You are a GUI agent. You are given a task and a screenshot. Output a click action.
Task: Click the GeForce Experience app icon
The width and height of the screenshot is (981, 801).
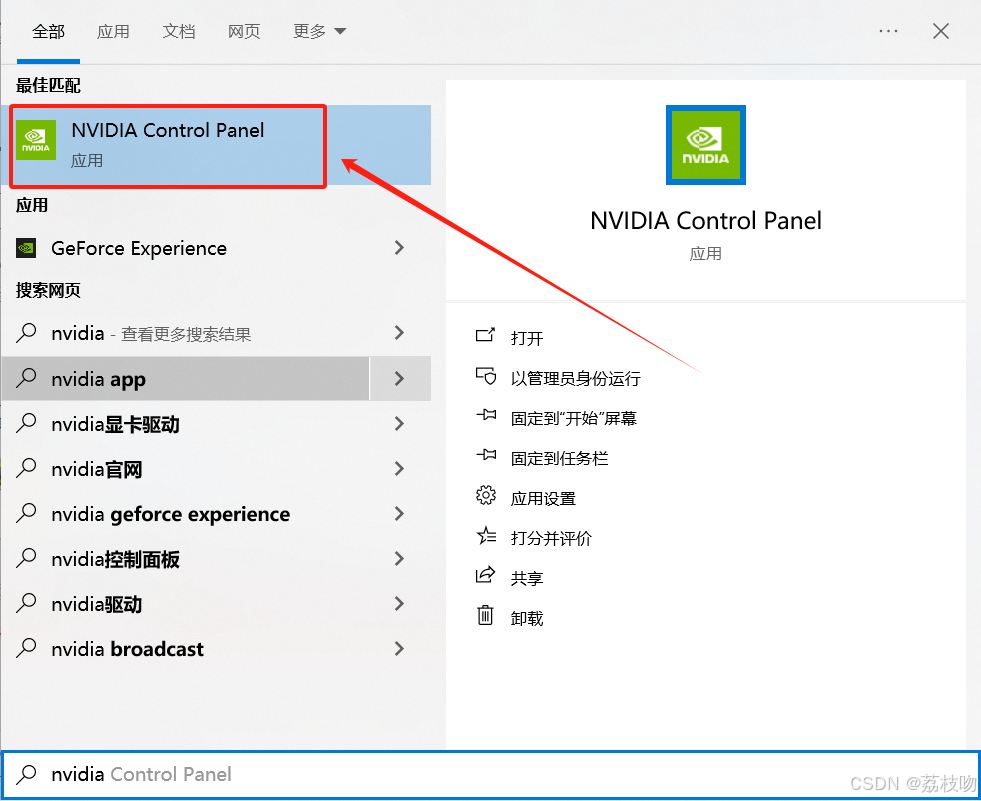(x=26, y=248)
